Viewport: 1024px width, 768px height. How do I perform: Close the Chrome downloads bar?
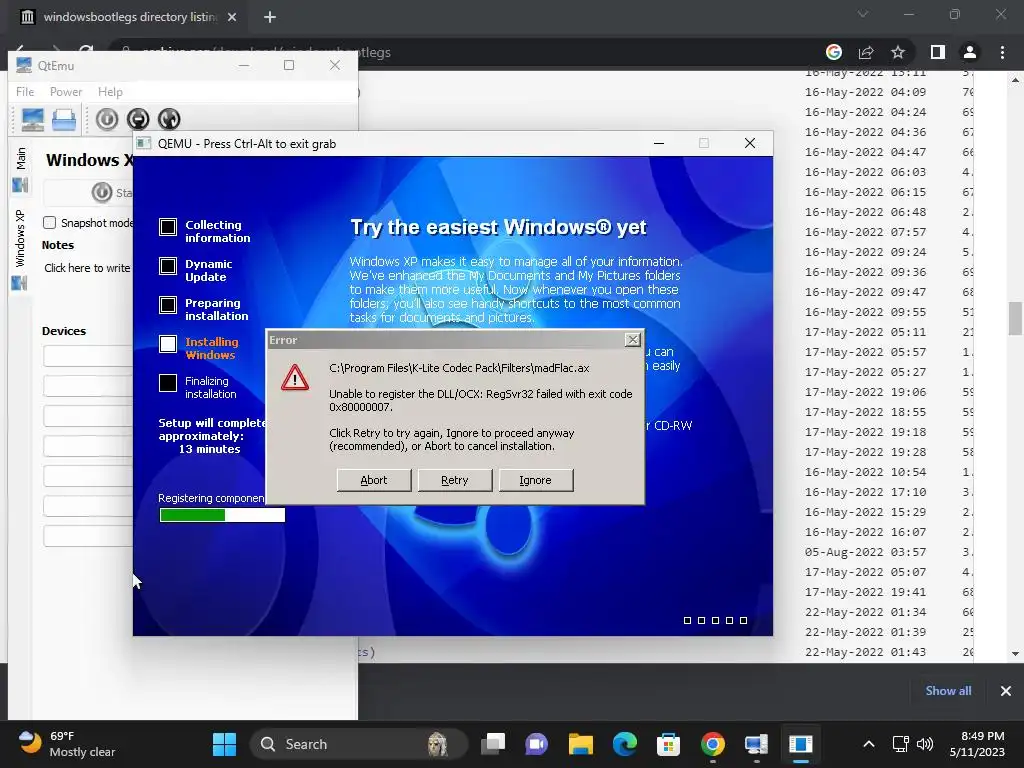tap(1006, 691)
